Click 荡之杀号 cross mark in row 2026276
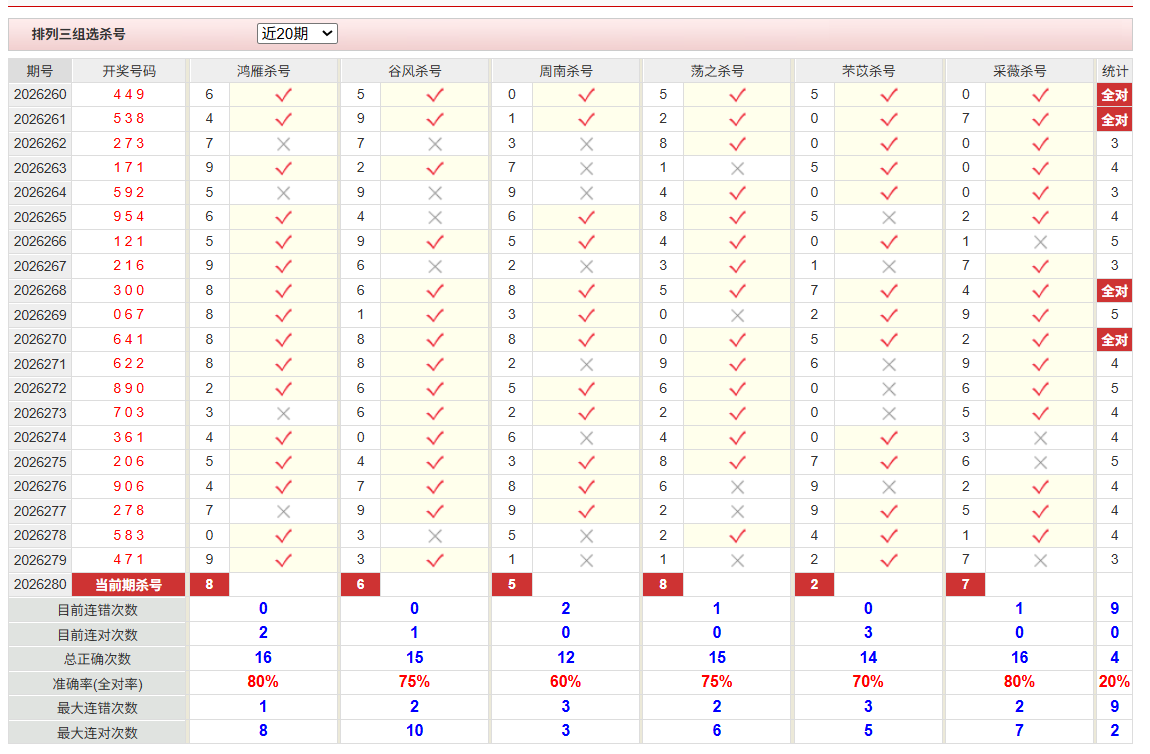The image size is (1150, 754). (737, 487)
